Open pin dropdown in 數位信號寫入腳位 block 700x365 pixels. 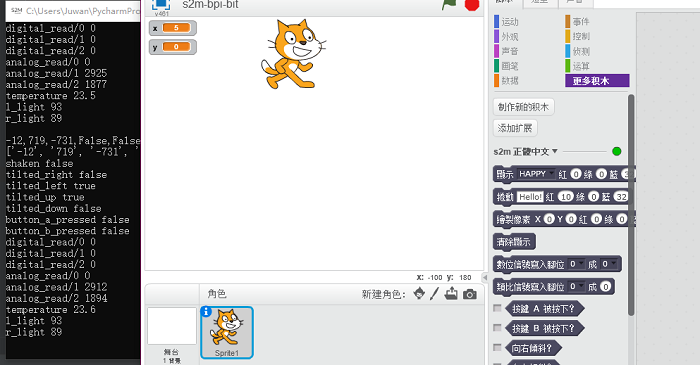tap(576, 264)
